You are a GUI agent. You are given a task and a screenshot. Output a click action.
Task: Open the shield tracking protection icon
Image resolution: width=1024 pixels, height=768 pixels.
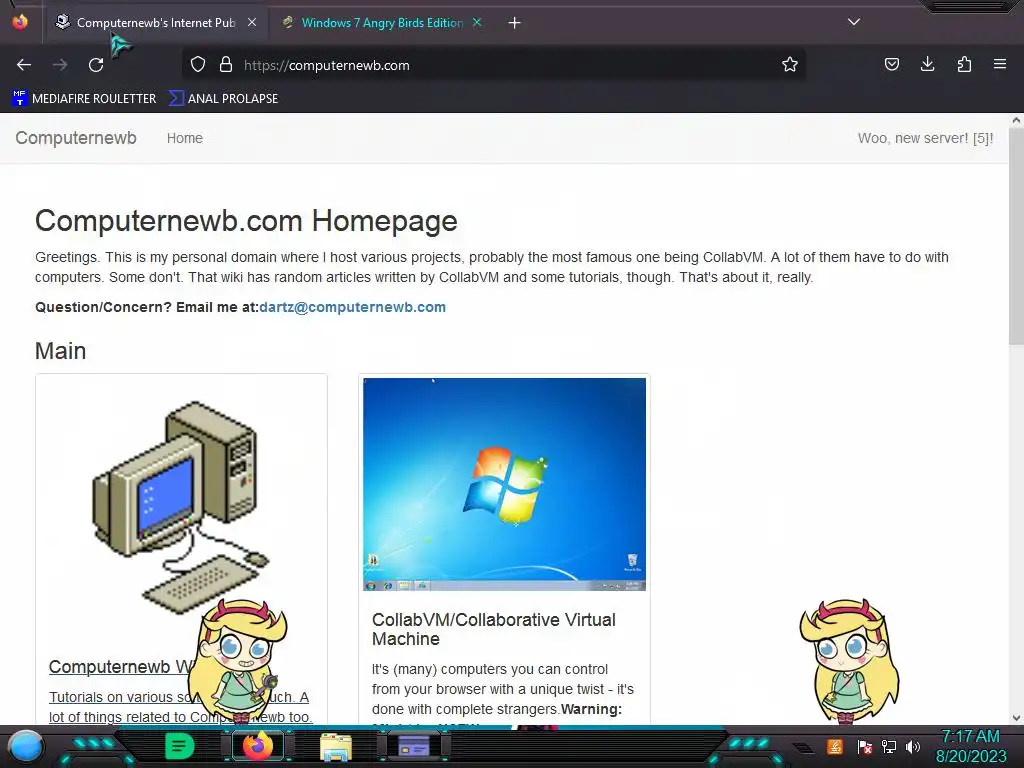[x=198, y=65]
